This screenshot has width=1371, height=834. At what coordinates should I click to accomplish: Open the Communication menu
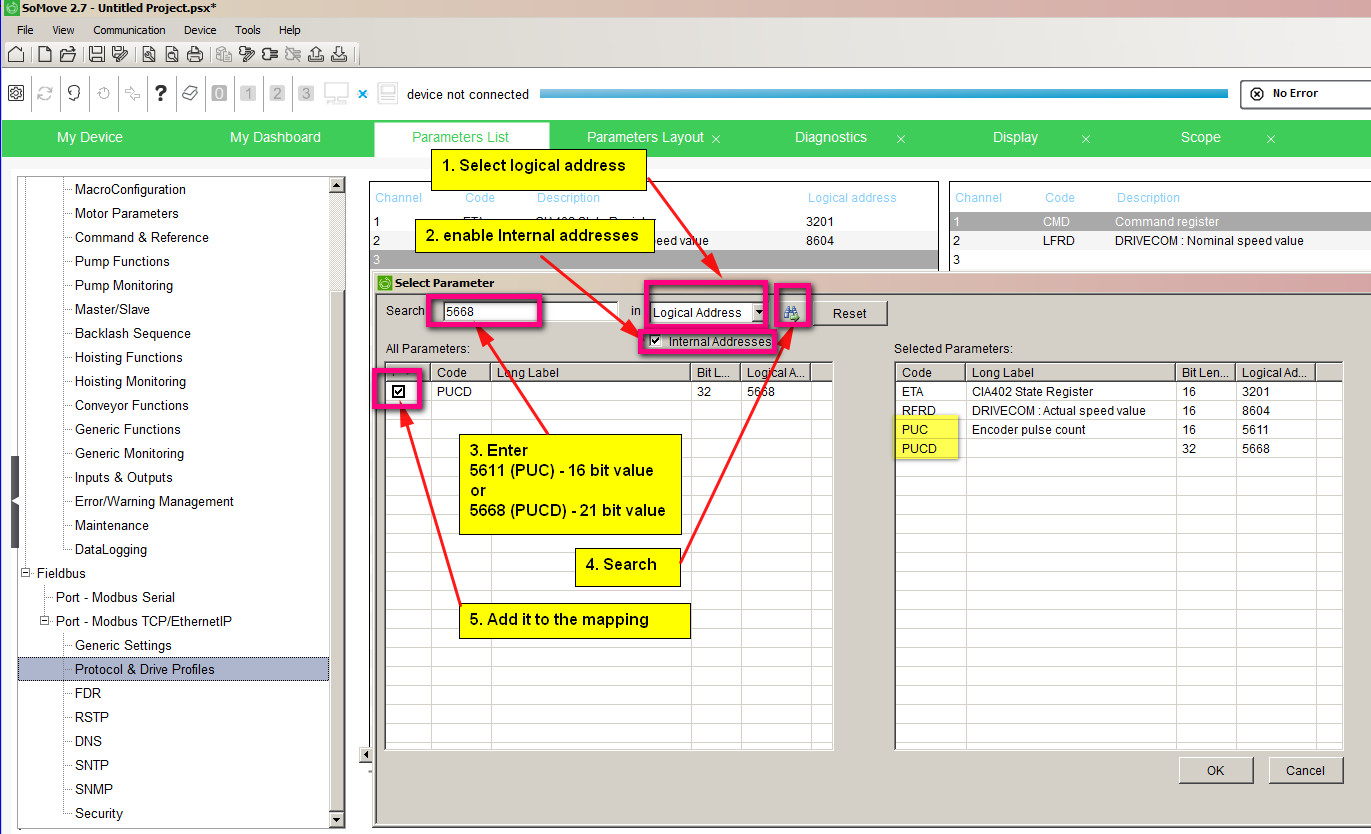click(129, 30)
